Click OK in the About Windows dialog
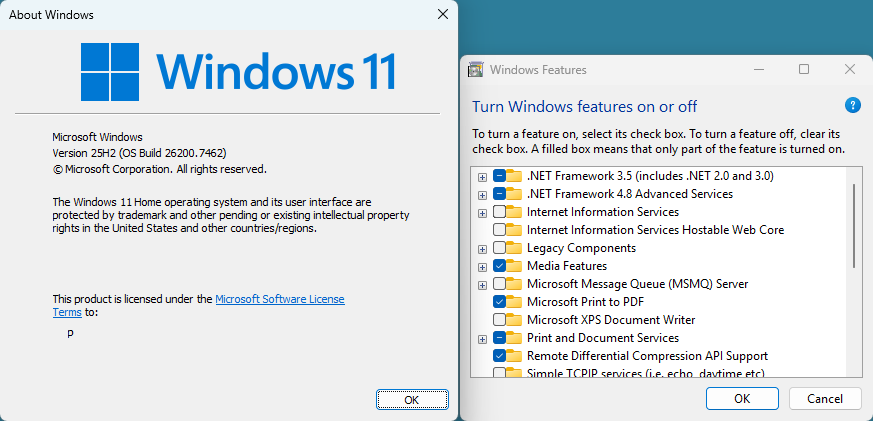The width and height of the screenshot is (873, 421). coord(412,399)
